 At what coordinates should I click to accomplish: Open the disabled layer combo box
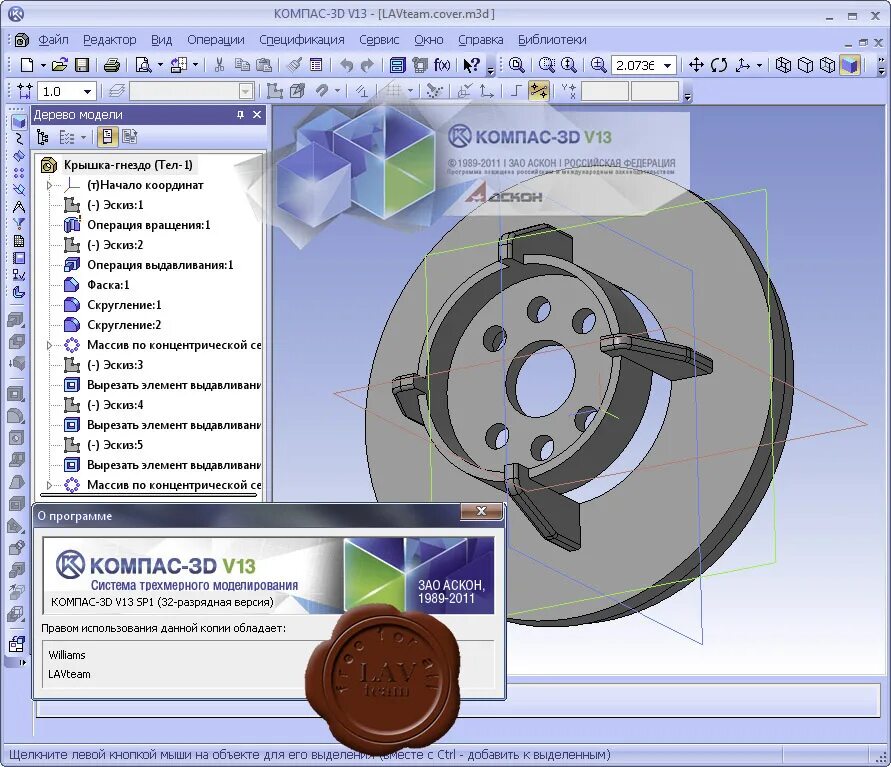191,91
